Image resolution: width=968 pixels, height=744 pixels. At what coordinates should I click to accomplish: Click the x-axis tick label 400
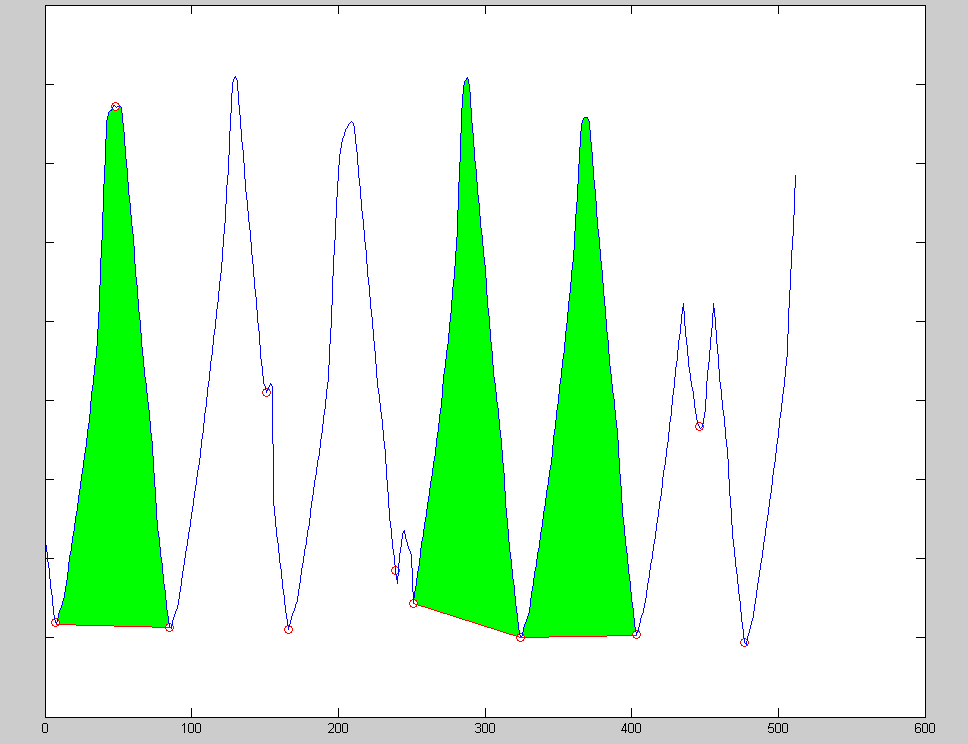[x=632, y=731]
